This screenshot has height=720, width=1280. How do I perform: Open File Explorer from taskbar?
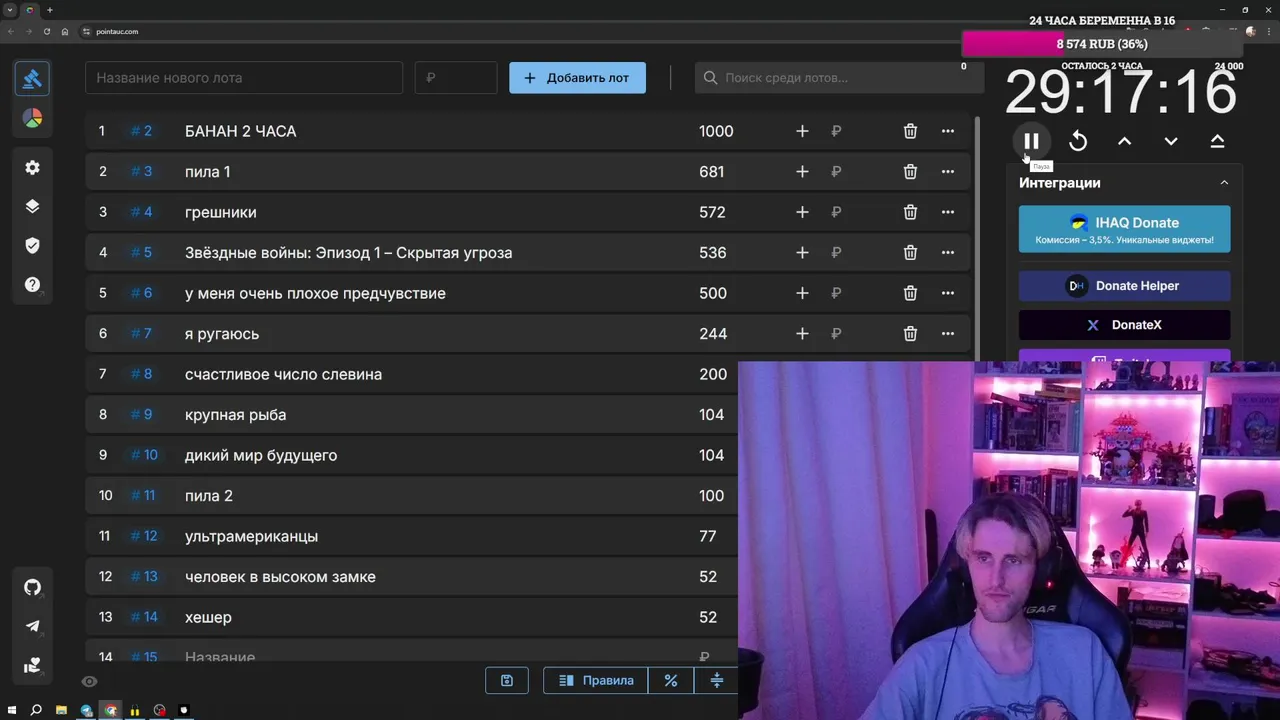61,710
